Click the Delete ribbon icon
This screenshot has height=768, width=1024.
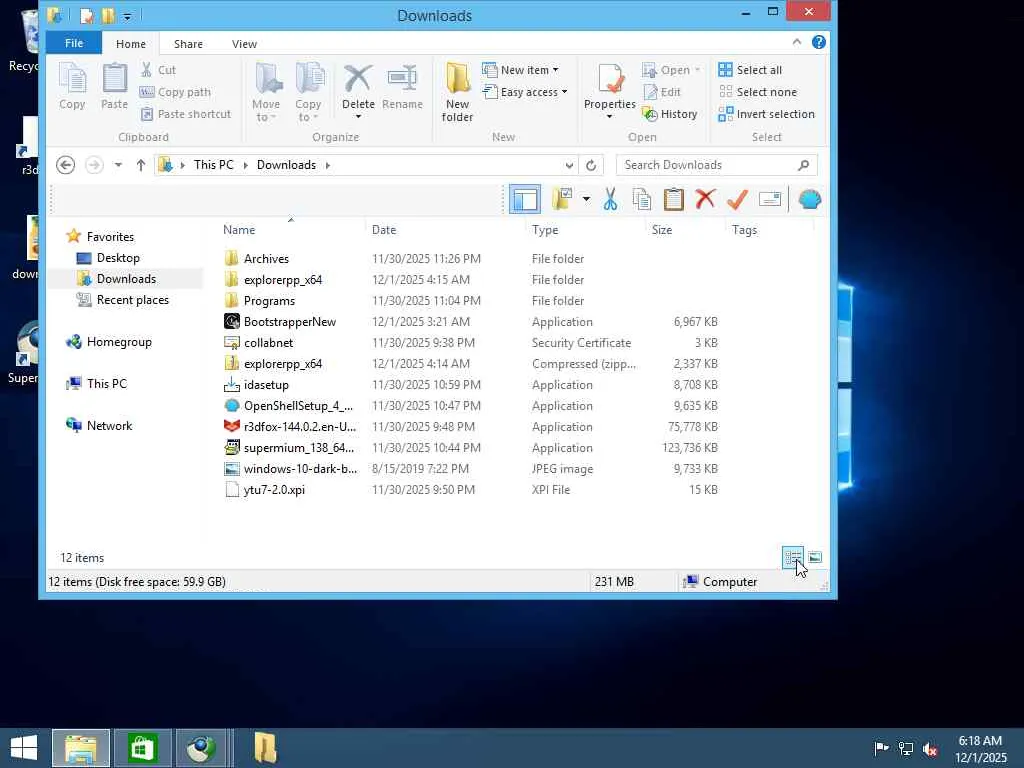click(x=358, y=80)
